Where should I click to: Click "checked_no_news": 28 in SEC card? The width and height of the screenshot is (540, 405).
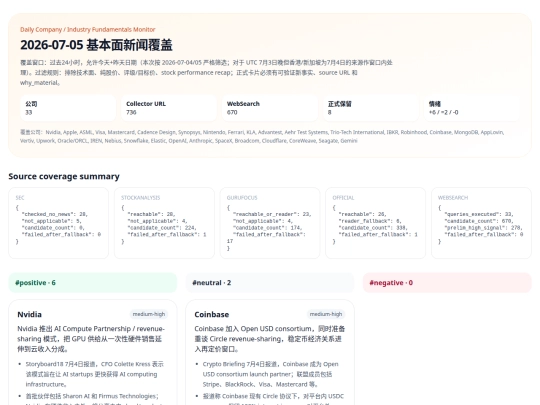coord(54,214)
